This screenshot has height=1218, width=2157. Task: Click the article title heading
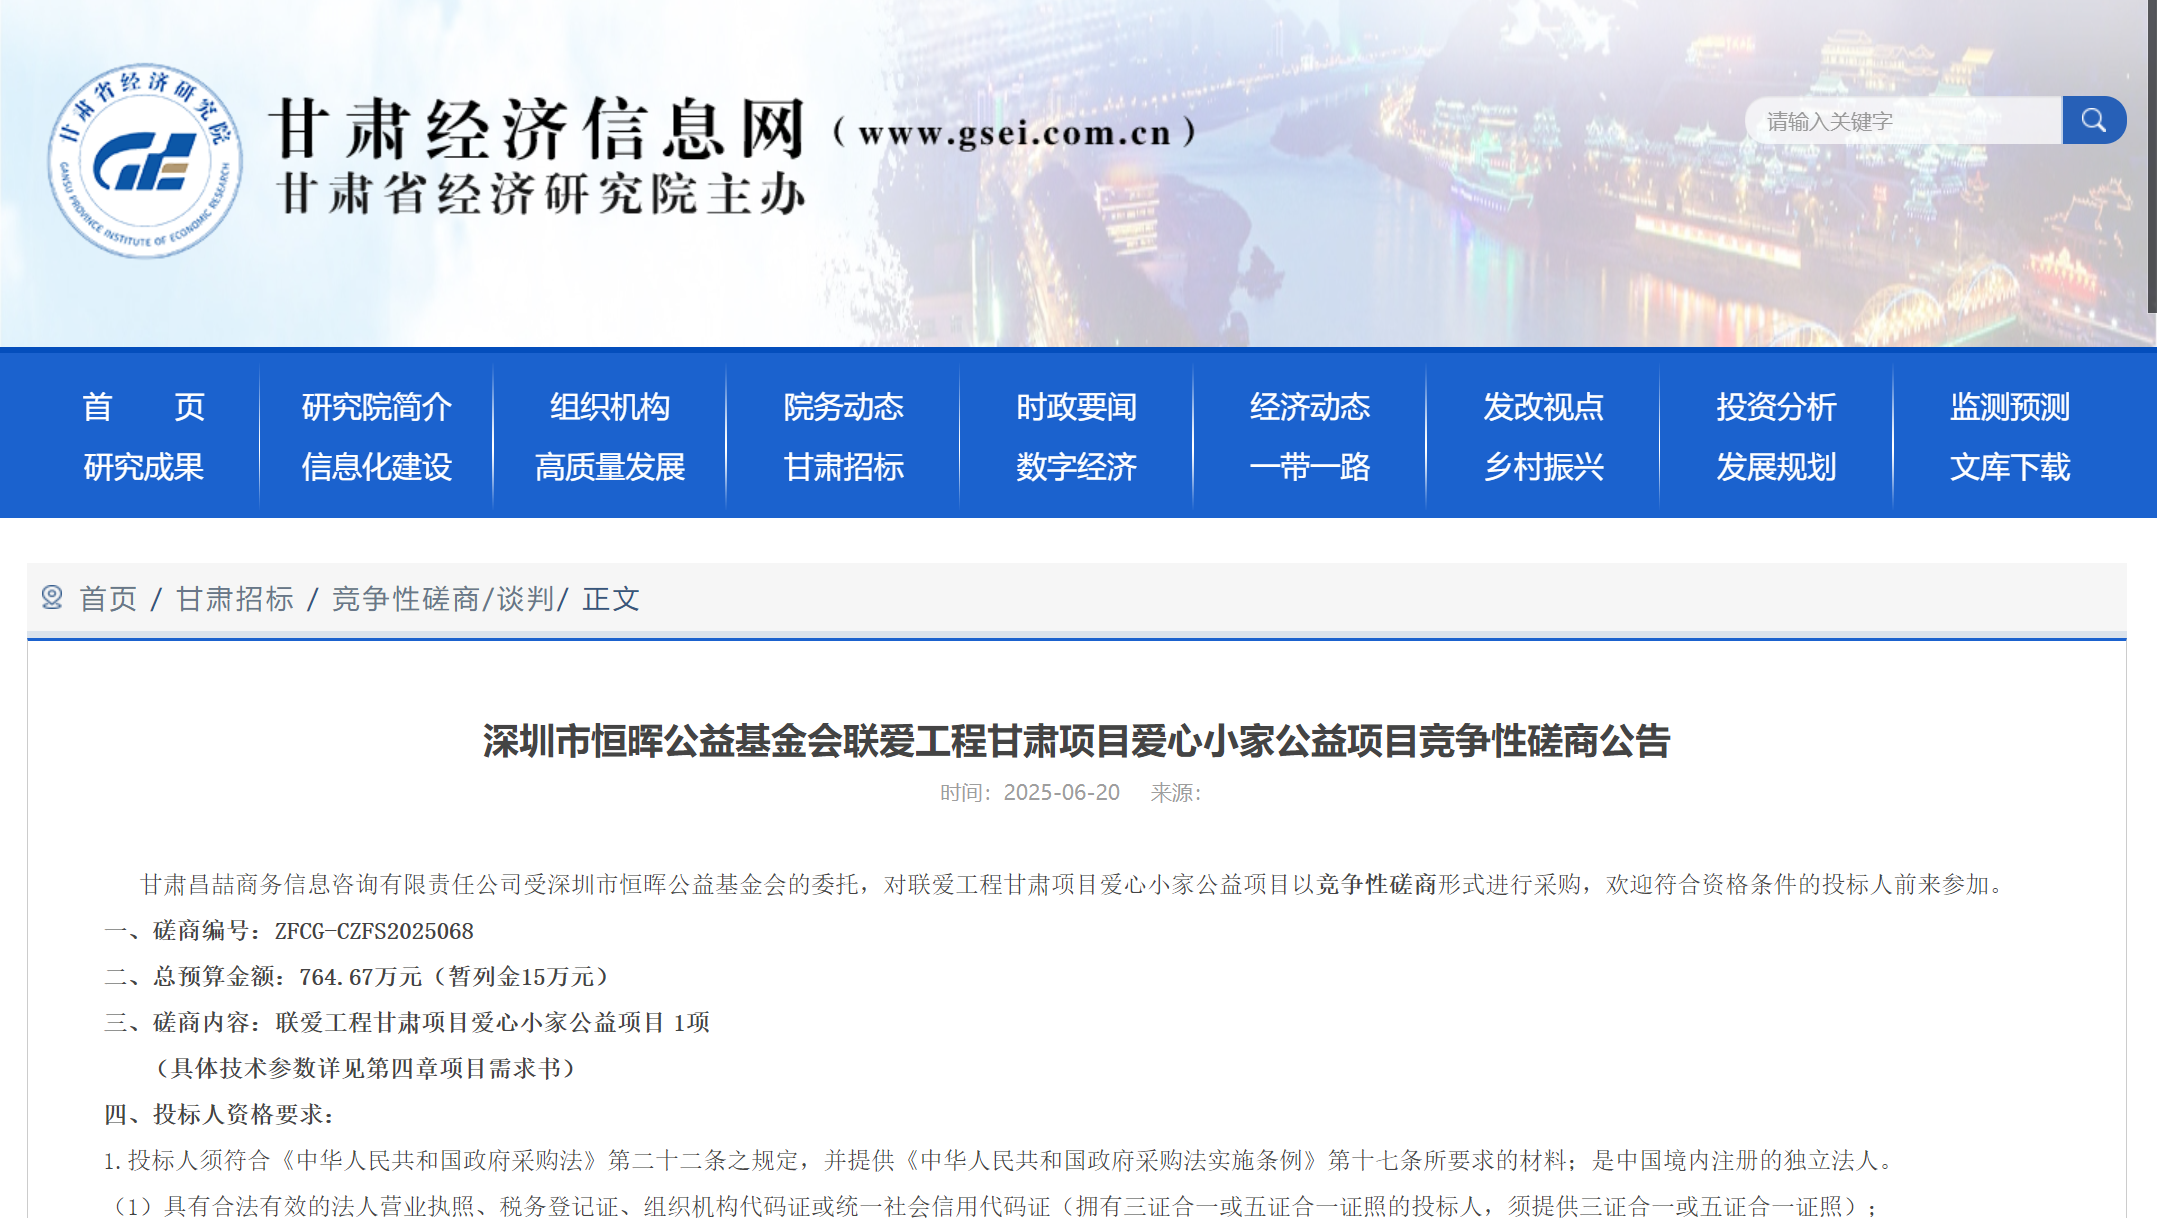click(x=1077, y=741)
